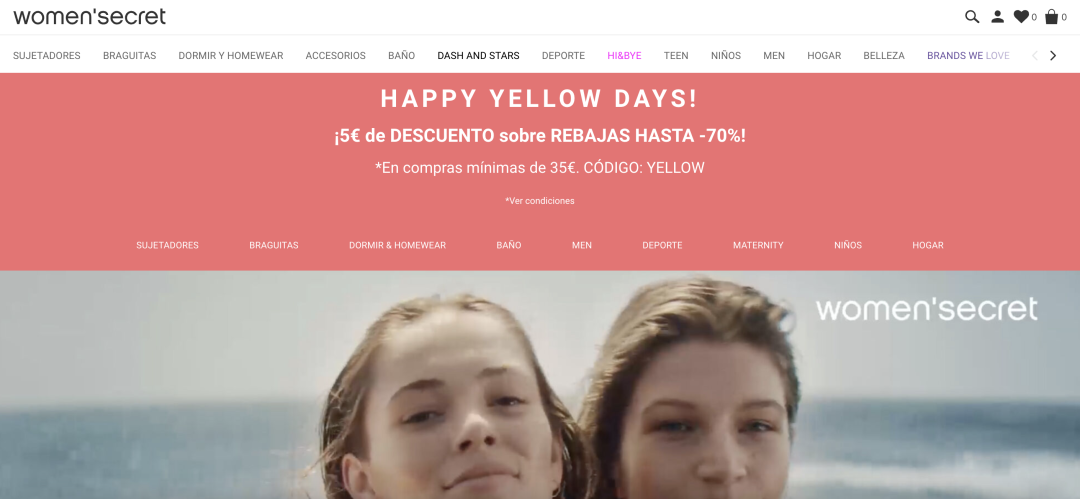Click the hero video of two women
The height and width of the screenshot is (499, 1080).
tap(540, 385)
